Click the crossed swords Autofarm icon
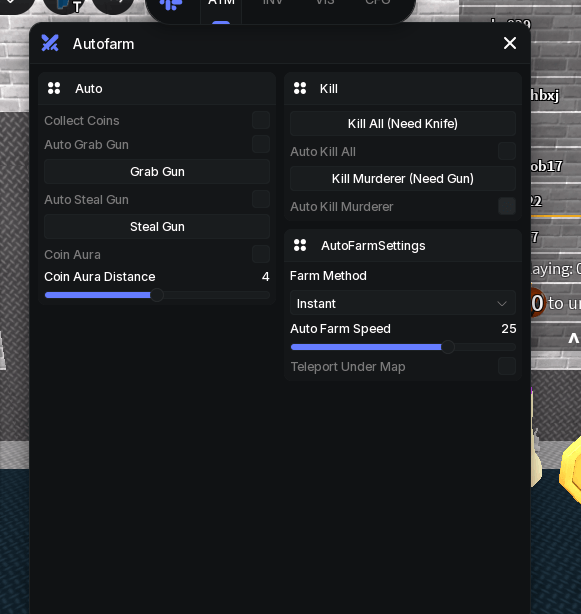 click(50, 43)
